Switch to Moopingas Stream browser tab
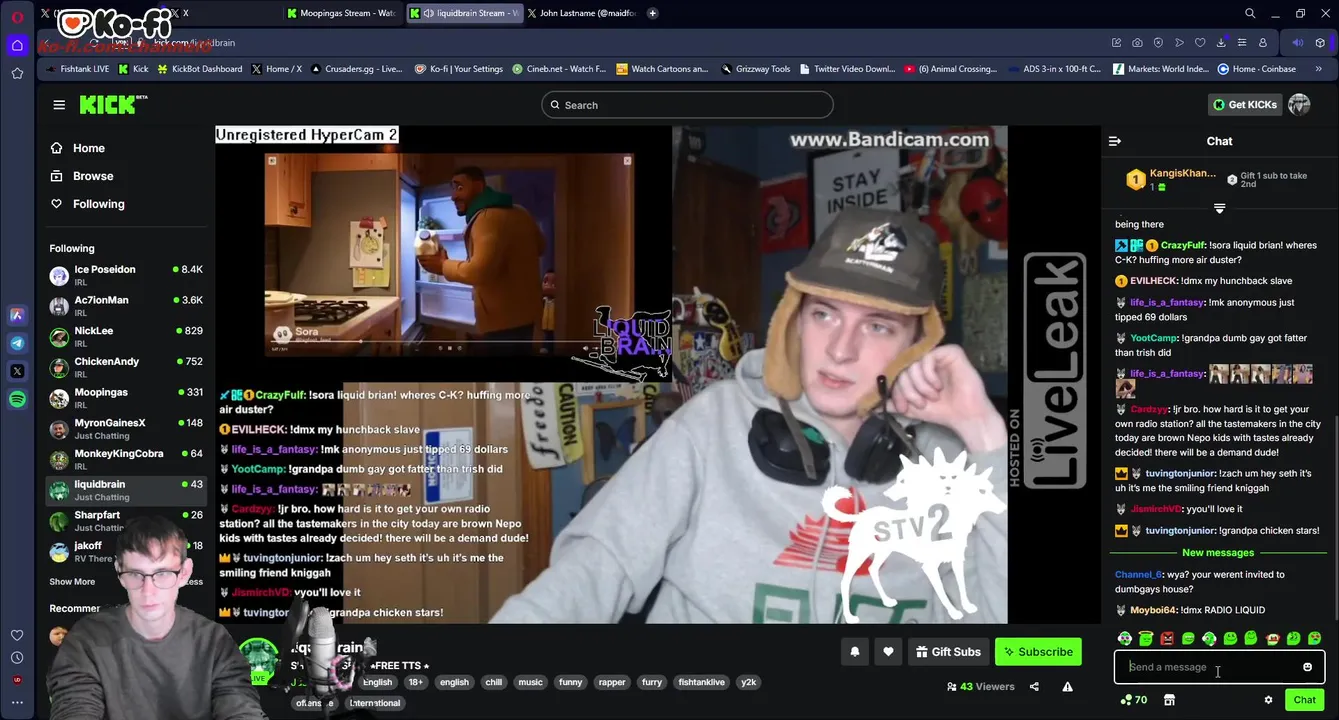Screen dimensions: 1339x720 tap(341, 13)
